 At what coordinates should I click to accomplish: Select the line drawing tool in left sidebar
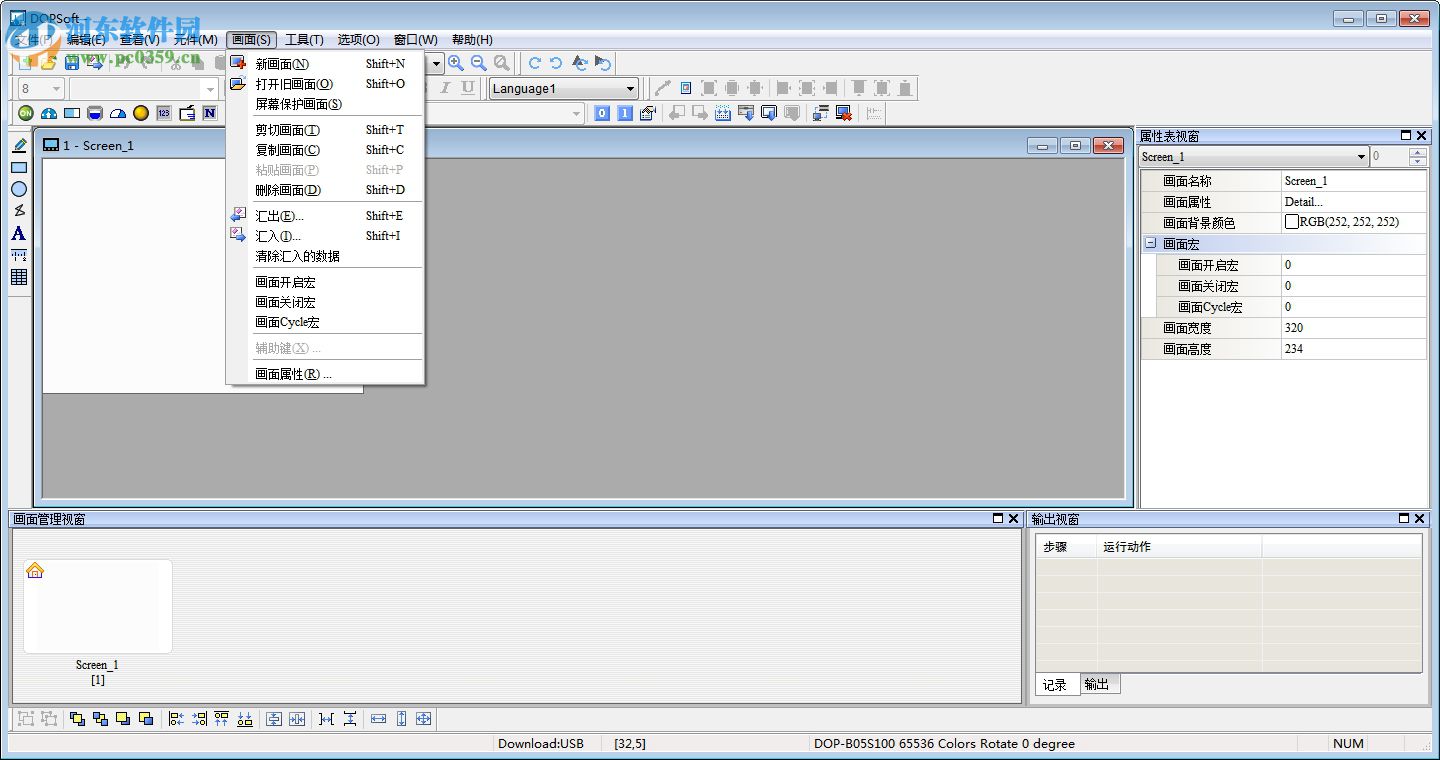19,146
